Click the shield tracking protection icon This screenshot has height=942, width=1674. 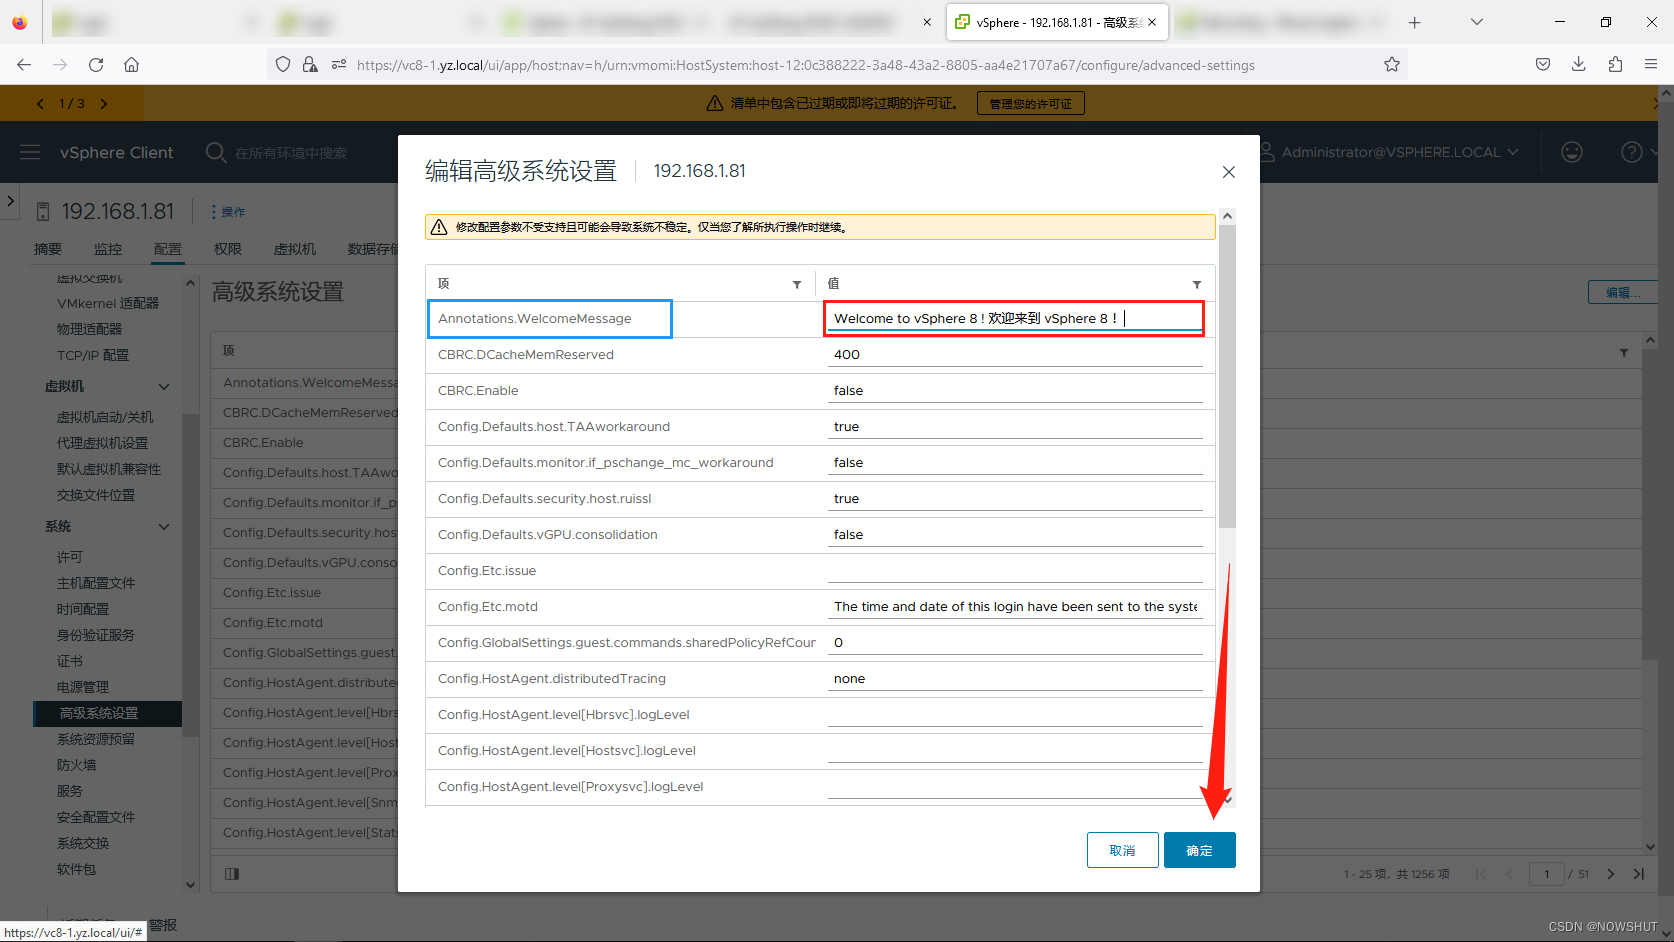click(x=283, y=65)
